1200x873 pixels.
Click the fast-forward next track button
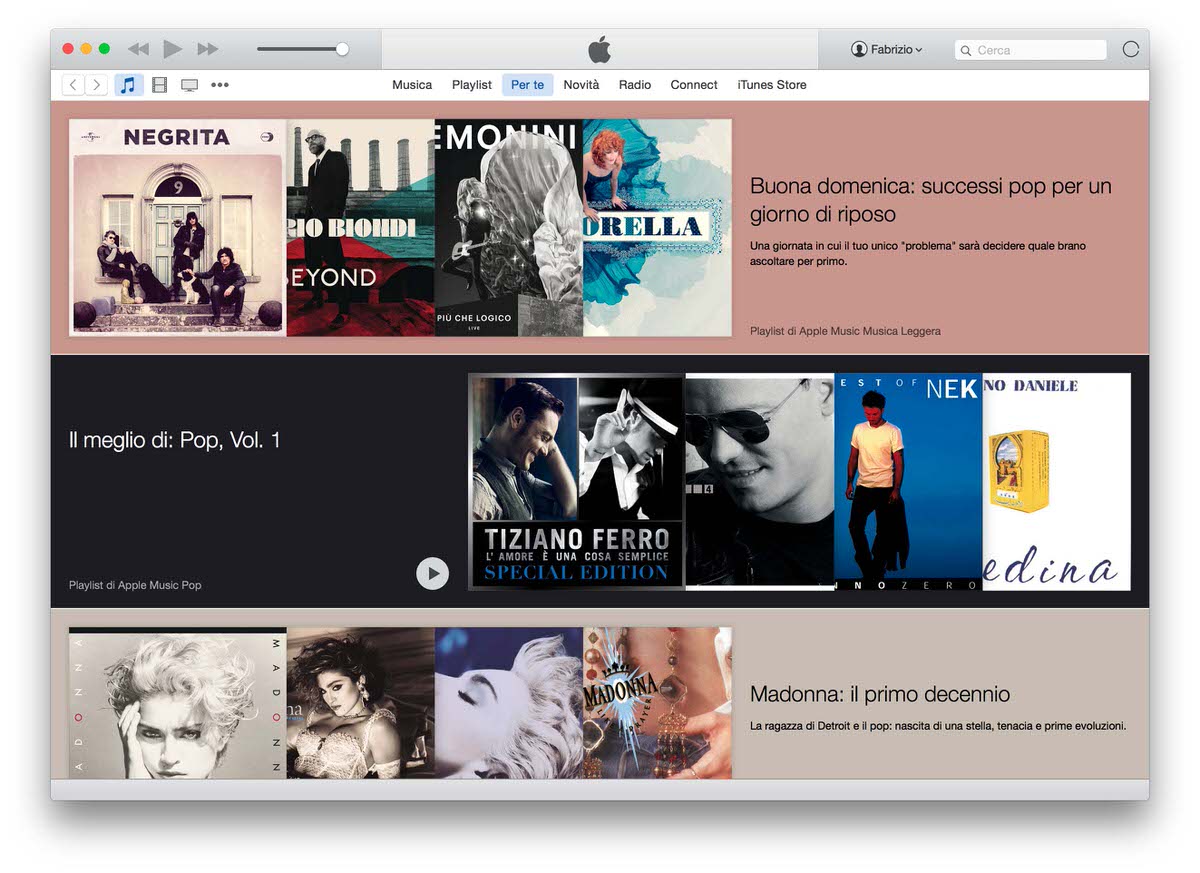pyautogui.click(x=208, y=49)
